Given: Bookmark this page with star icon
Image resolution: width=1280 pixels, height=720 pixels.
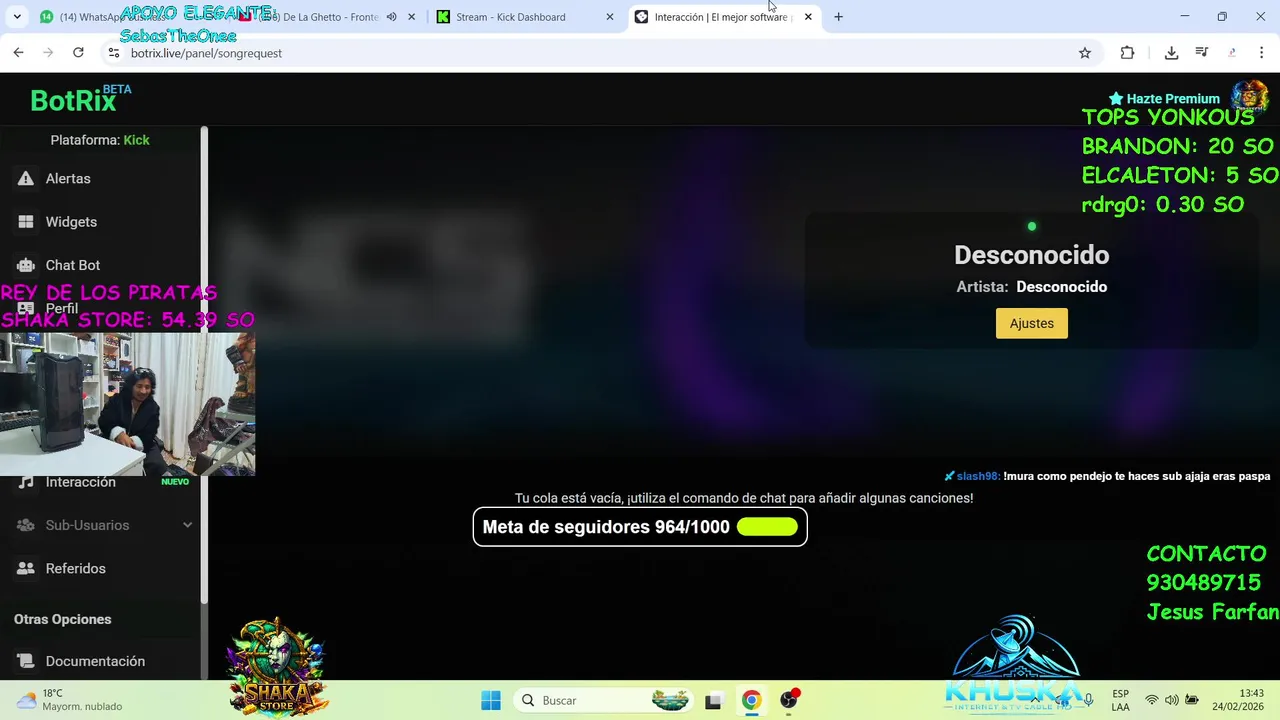Looking at the screenshot, I should 1085,53.
